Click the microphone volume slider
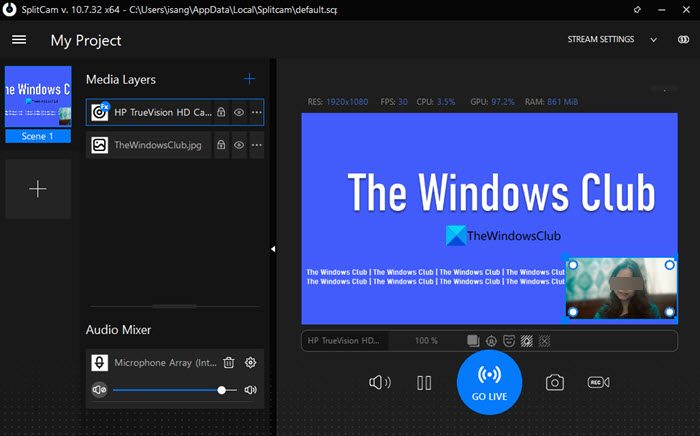Image resolution: width=700 pixels, height=436 pixels. [170, 390]
